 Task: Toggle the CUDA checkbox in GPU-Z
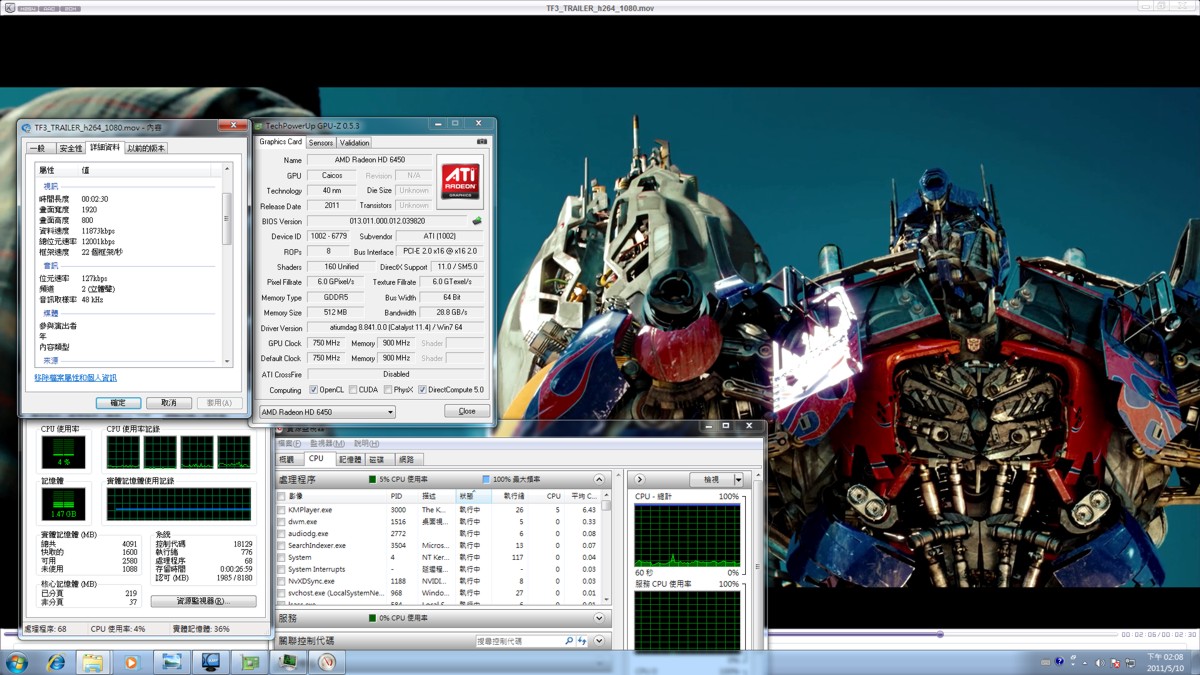click(353, 390)
